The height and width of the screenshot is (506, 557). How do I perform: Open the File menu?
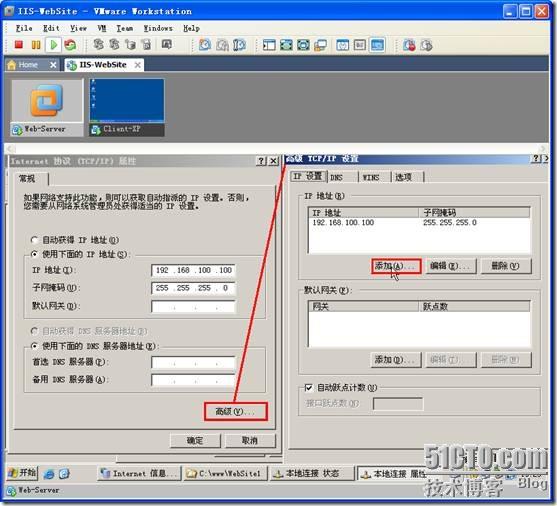point(24,28)
